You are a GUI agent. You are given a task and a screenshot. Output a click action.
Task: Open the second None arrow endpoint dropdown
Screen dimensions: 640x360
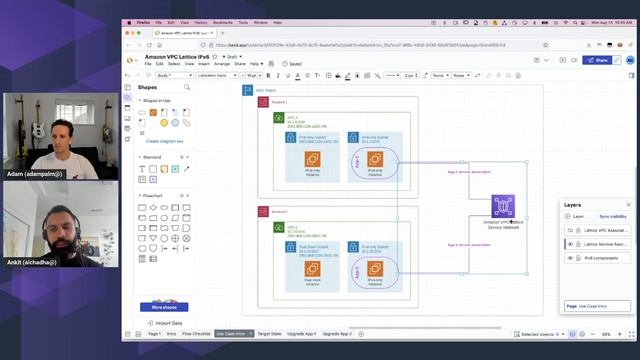coord(462,76)
